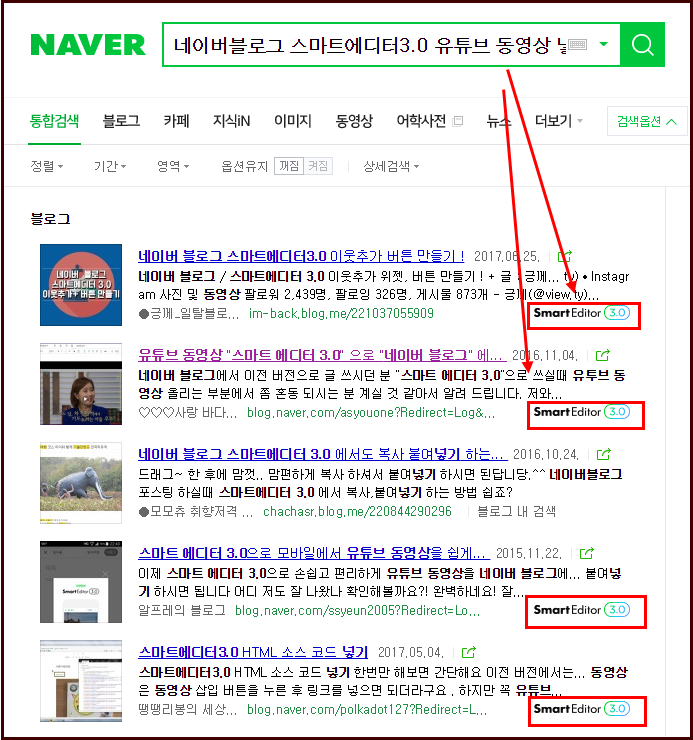Open the 영역 area dropdown
Viewport: 693px width, 740px height.
[173, 166]
